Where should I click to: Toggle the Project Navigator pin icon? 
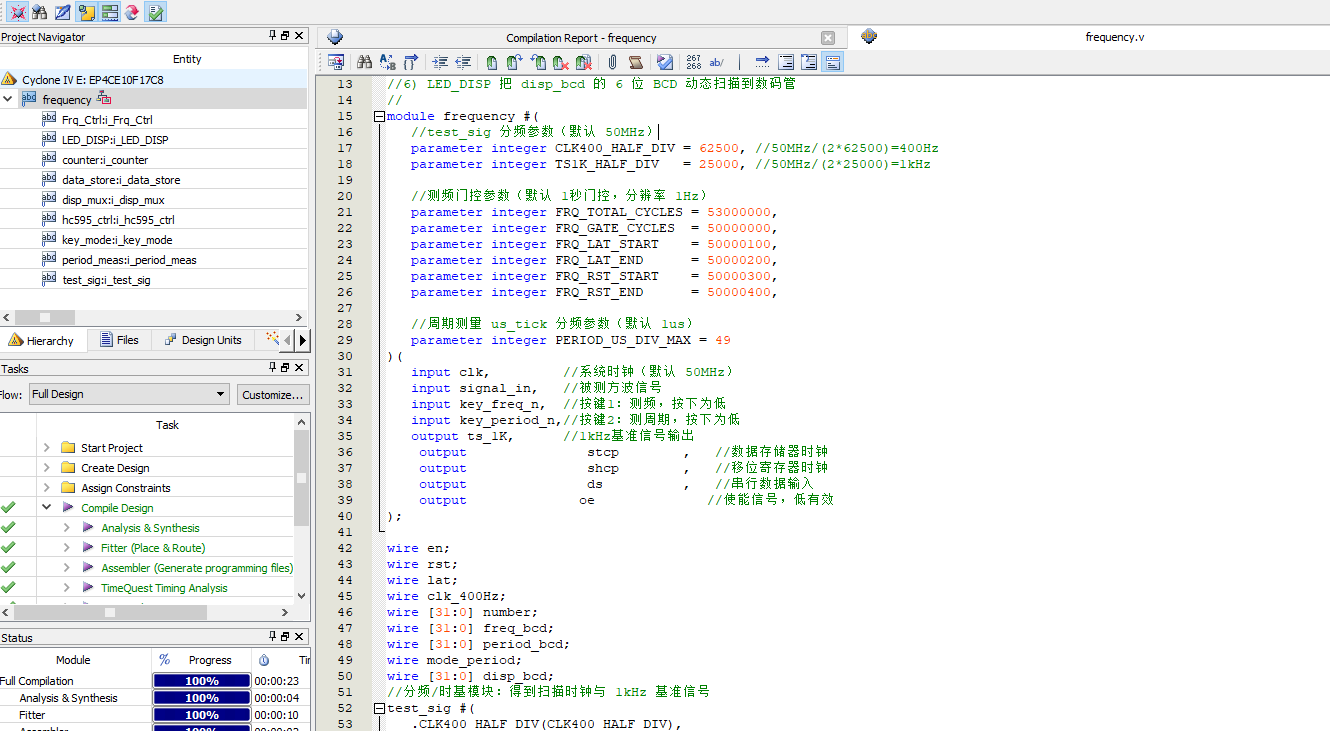pos(272,36)
